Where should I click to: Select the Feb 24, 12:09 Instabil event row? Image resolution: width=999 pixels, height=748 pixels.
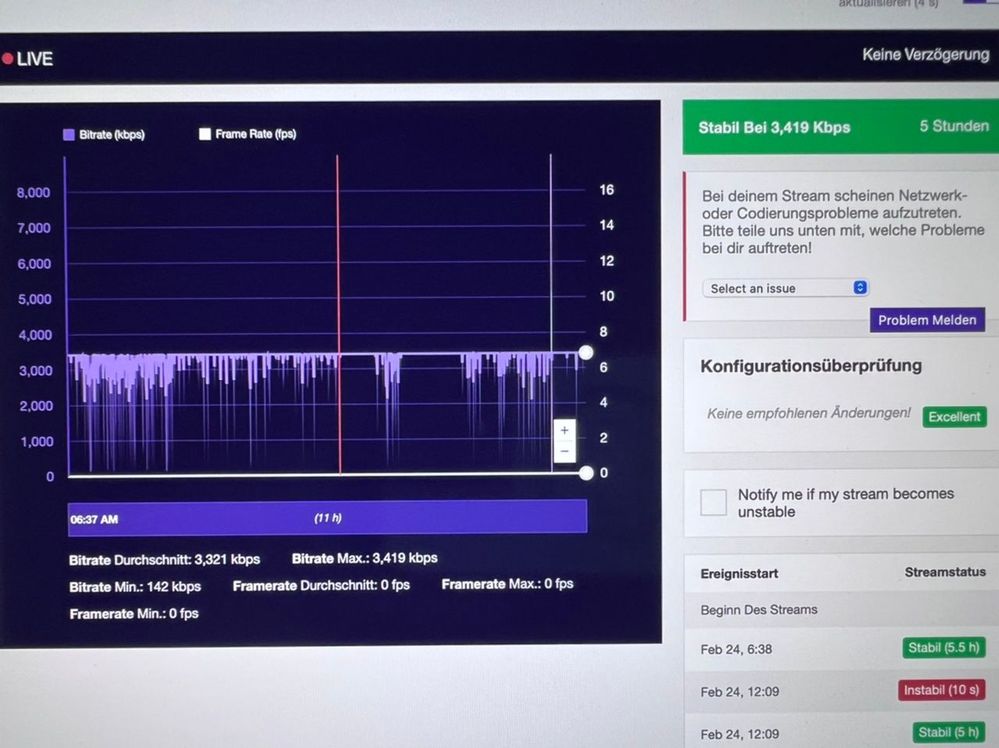click(842, 691)
